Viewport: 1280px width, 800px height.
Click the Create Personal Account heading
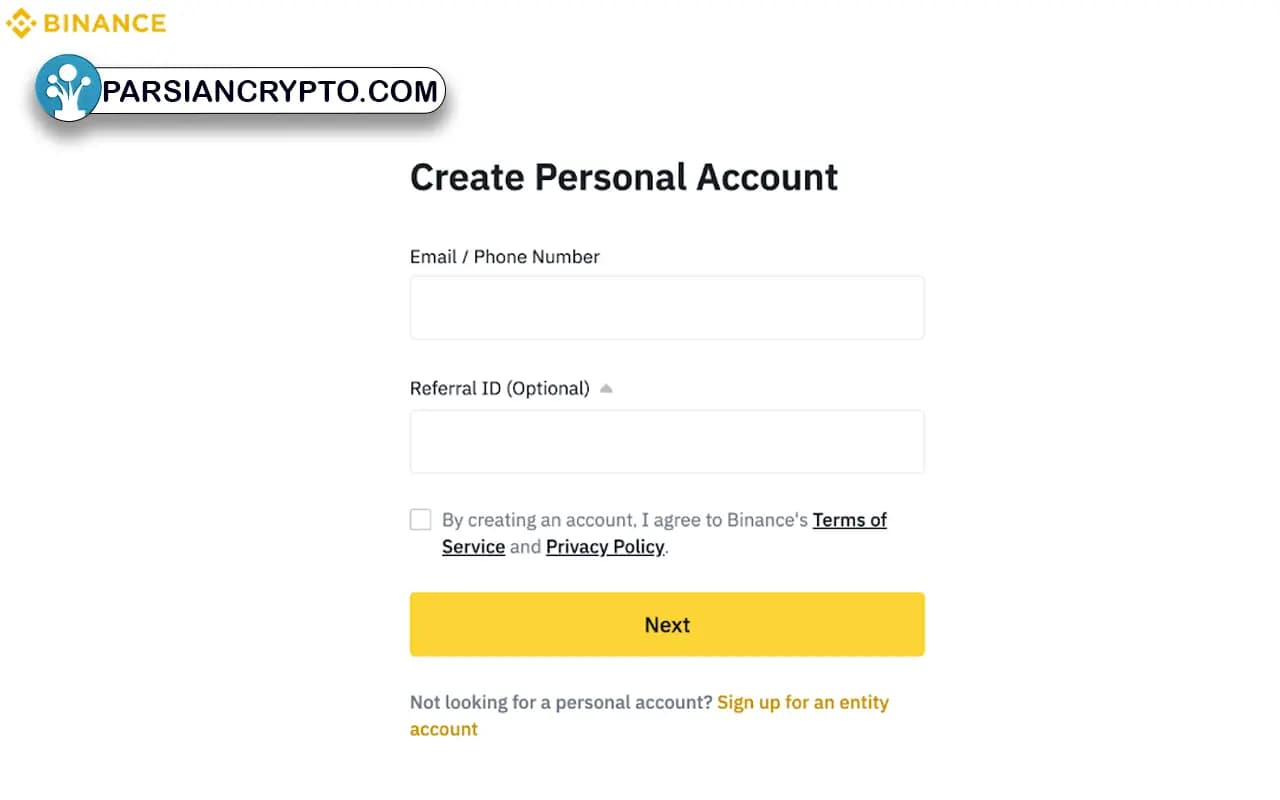pos(624,177)
